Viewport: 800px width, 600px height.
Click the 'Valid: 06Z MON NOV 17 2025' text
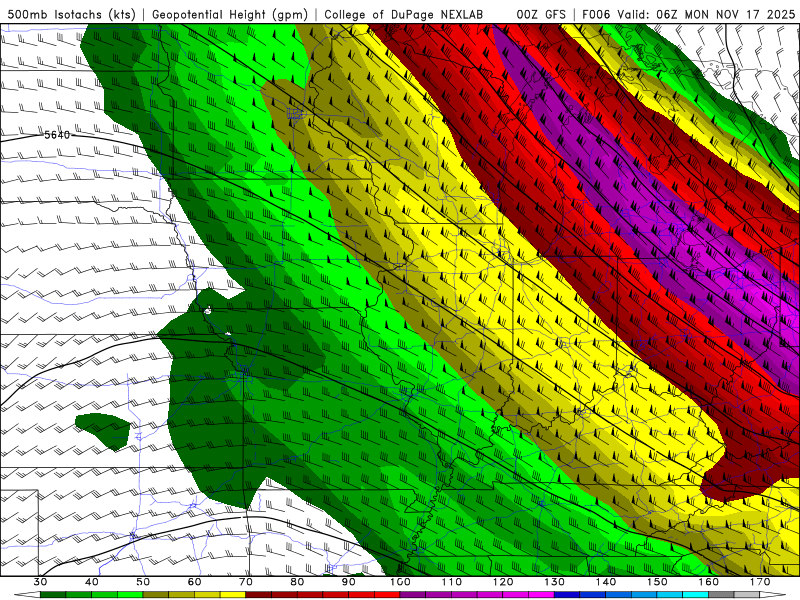point(706,14)
